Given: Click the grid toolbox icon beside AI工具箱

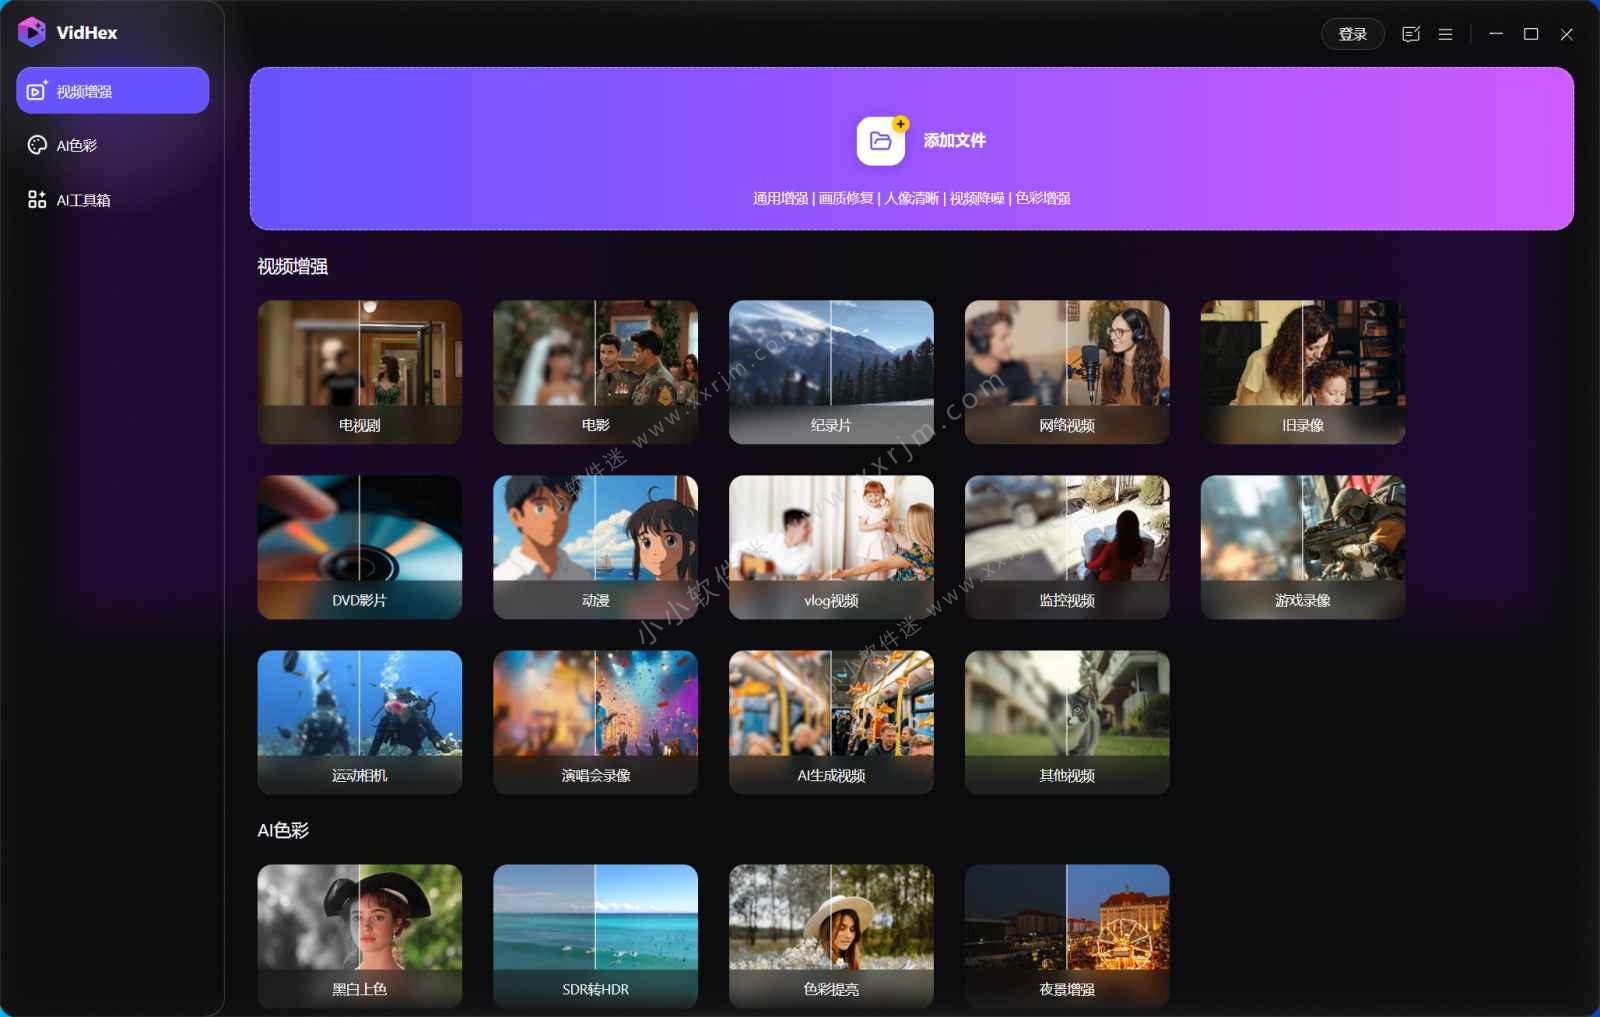Looking at the screenshot, I should 37,200.
